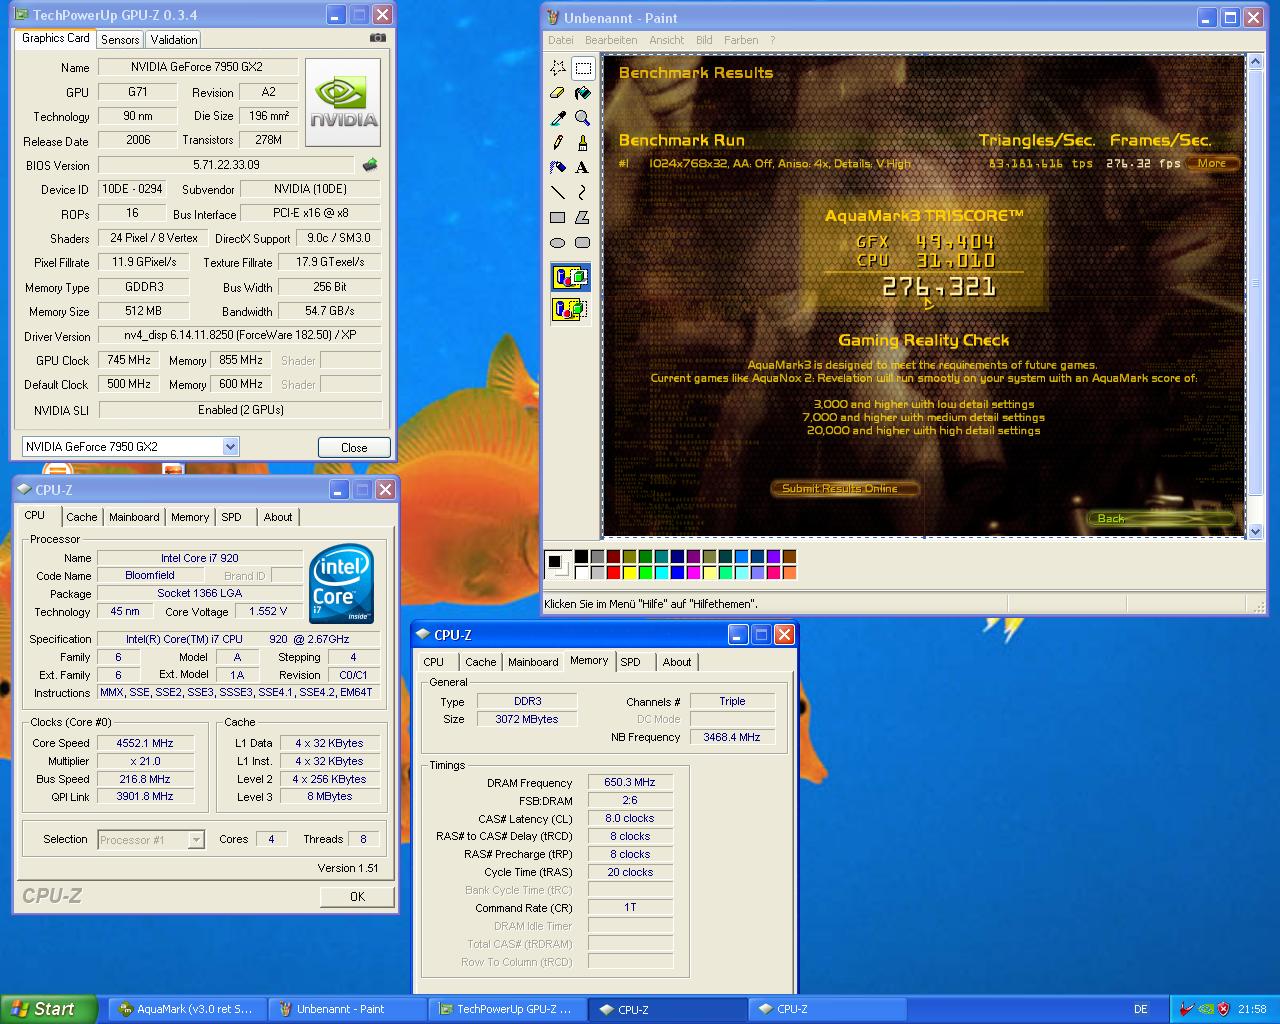Viewport: 1280px width, 1024px height.
Task: Open the Cache tab in left CPU-Z window
Action: click(x=82, y=517)
